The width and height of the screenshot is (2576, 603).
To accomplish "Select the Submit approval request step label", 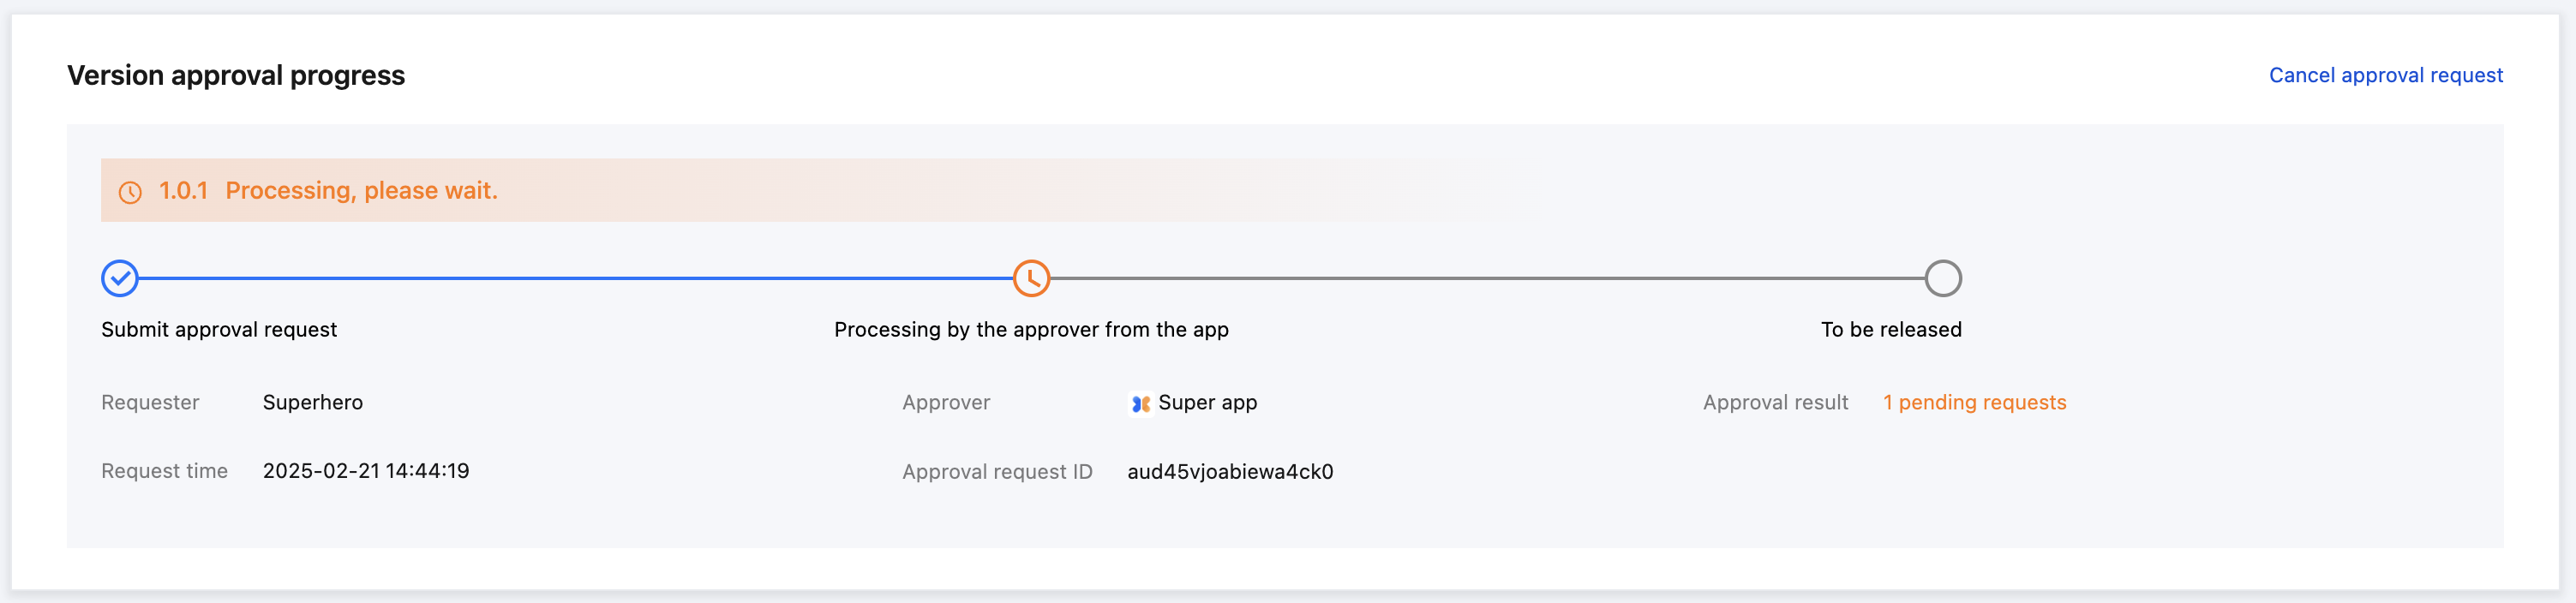I will point(219,329).
